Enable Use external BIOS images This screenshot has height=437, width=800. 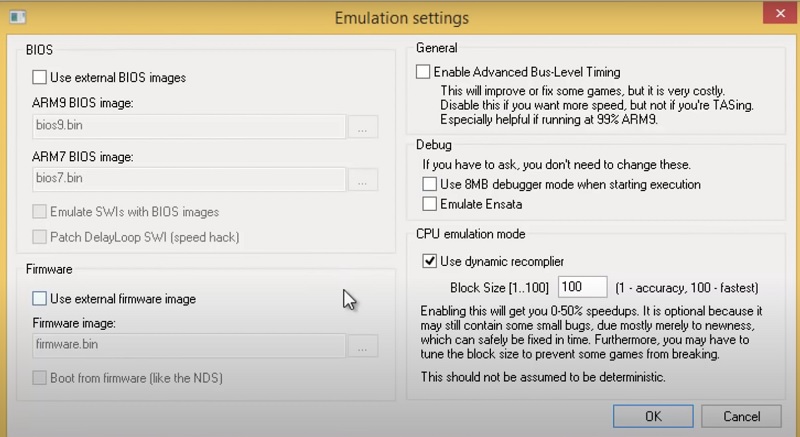coord(40,77)
